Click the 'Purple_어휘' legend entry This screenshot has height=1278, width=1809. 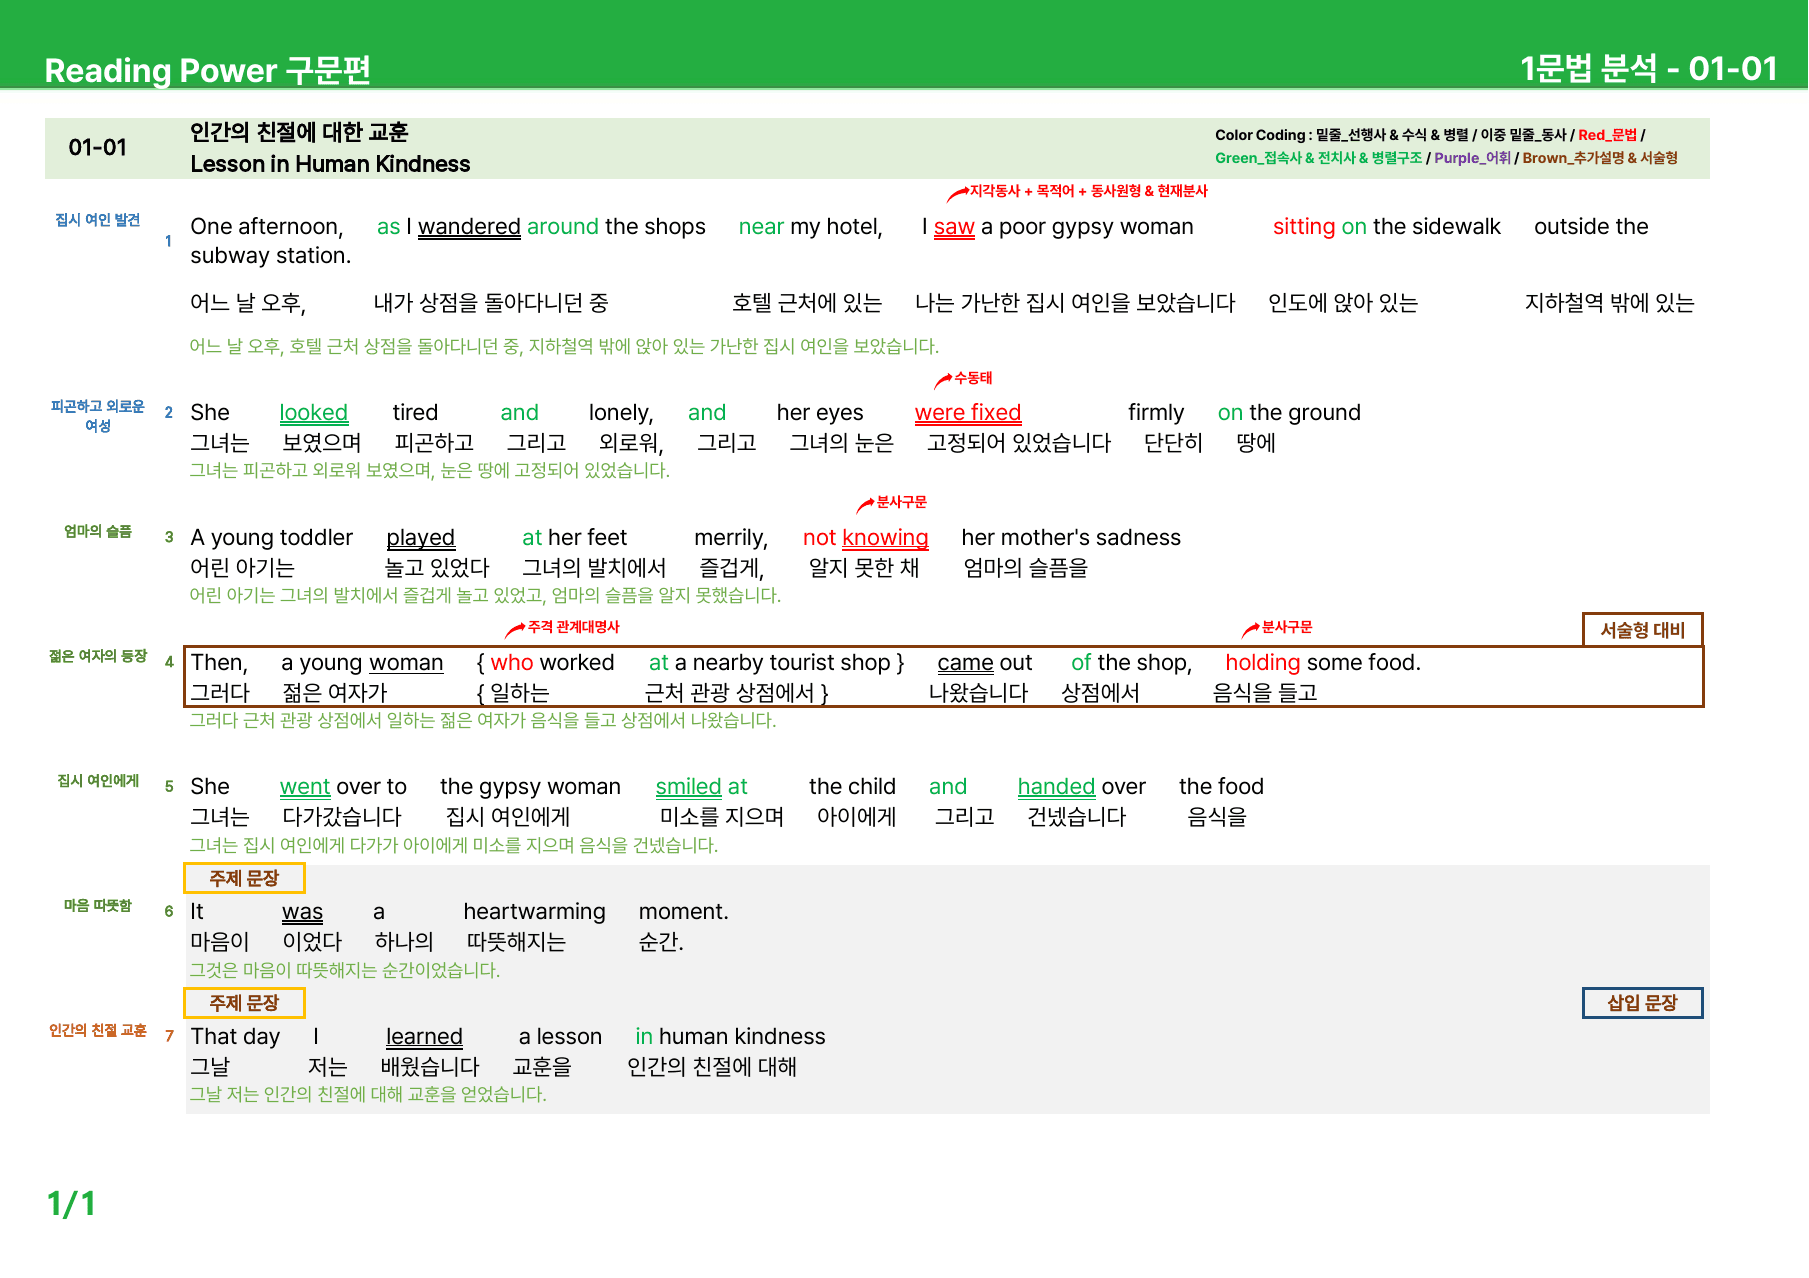(x=1472, y=158)
